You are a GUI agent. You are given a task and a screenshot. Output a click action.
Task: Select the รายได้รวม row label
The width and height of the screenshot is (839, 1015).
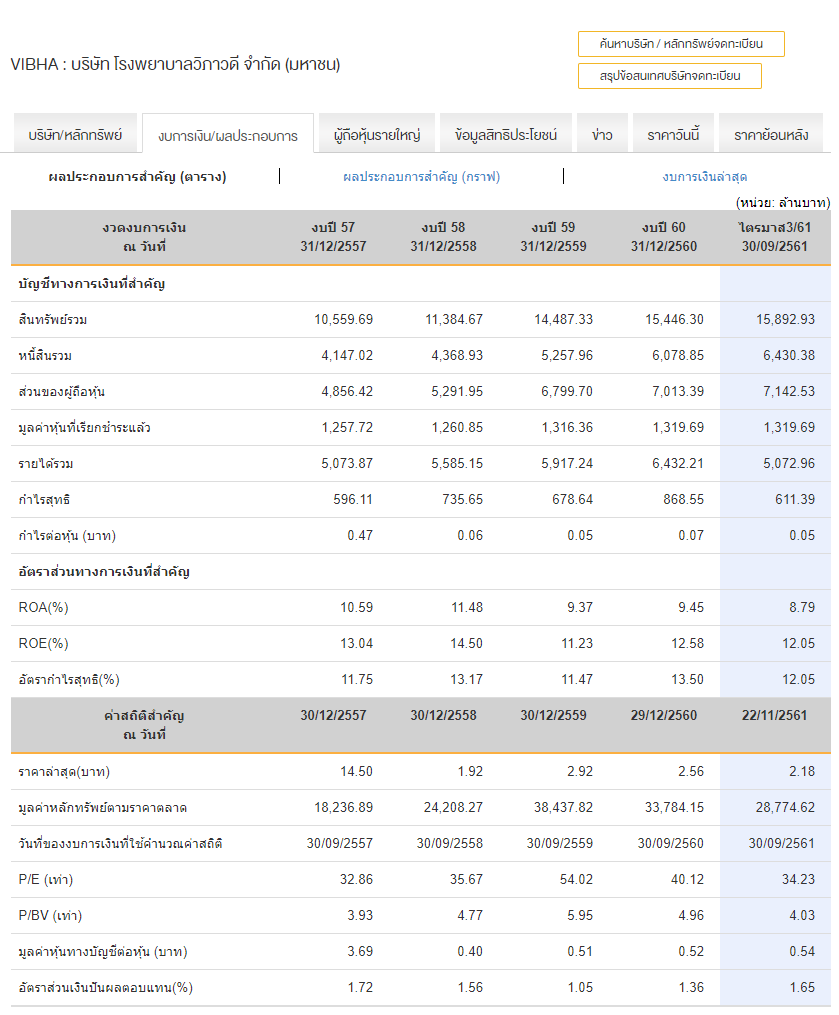pos(45,464)
